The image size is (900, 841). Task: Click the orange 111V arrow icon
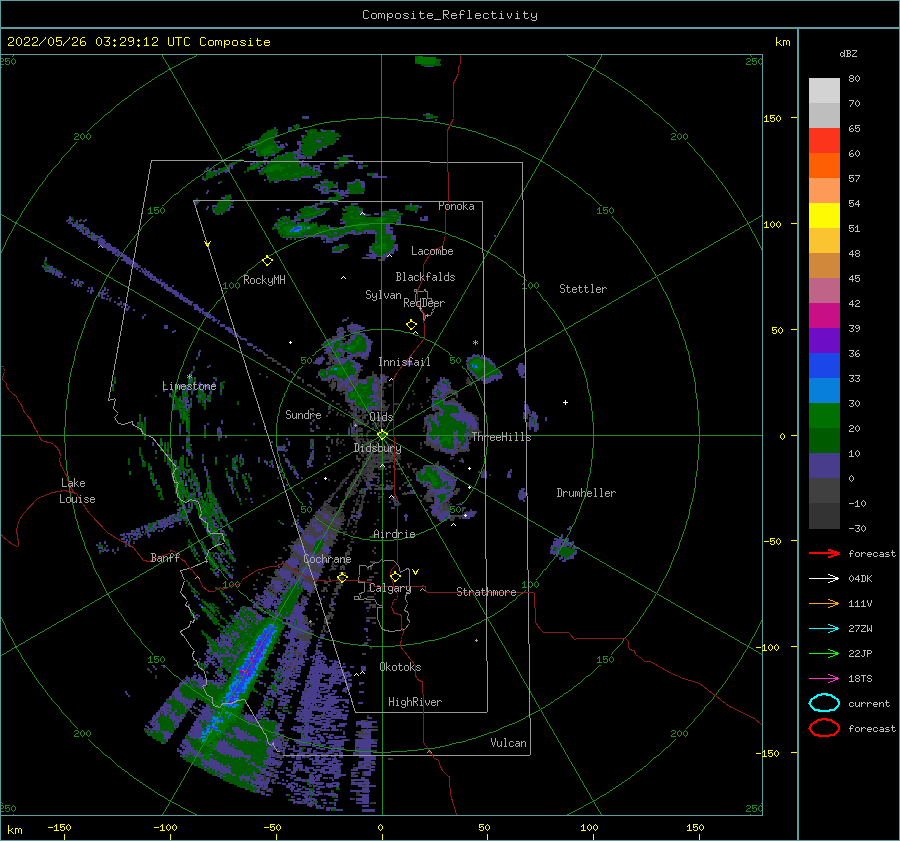click(x=824, y=603)
